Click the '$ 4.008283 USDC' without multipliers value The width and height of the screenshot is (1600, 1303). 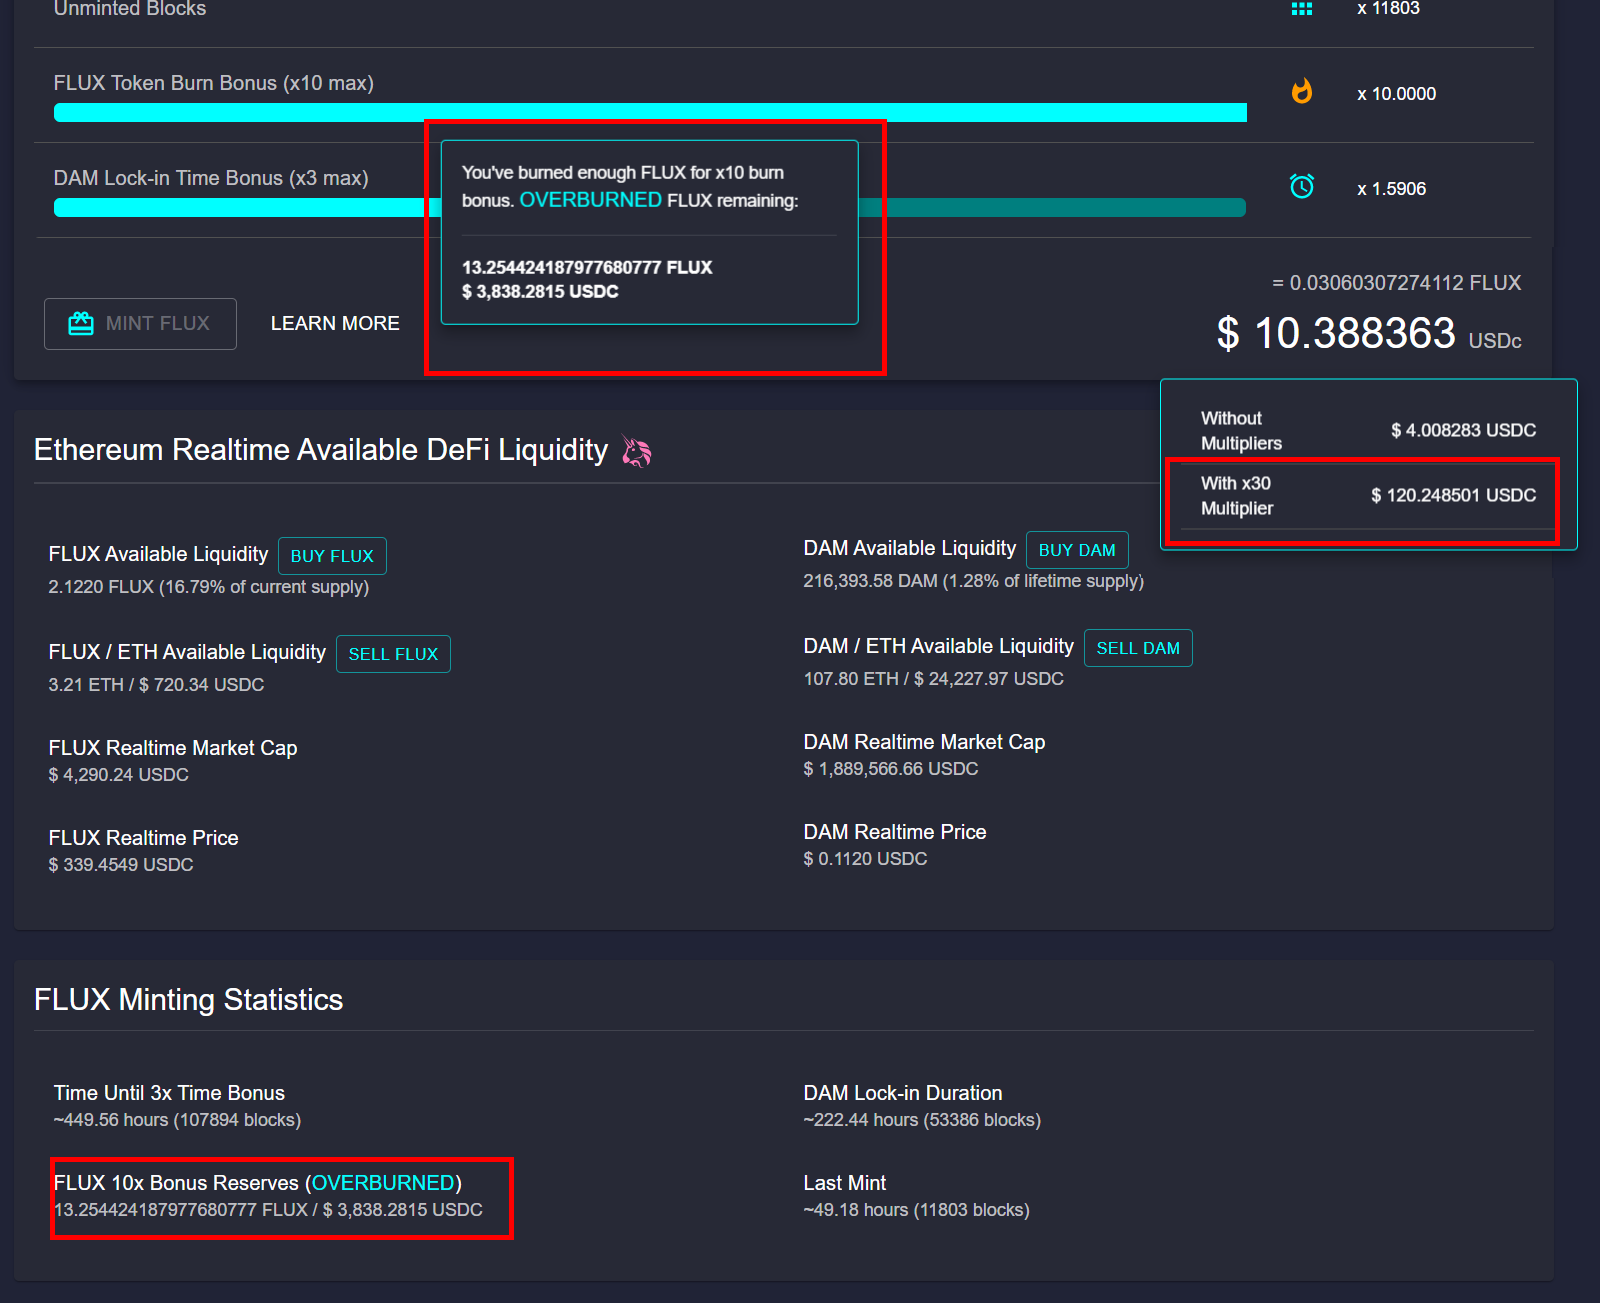click(1463, 430)
